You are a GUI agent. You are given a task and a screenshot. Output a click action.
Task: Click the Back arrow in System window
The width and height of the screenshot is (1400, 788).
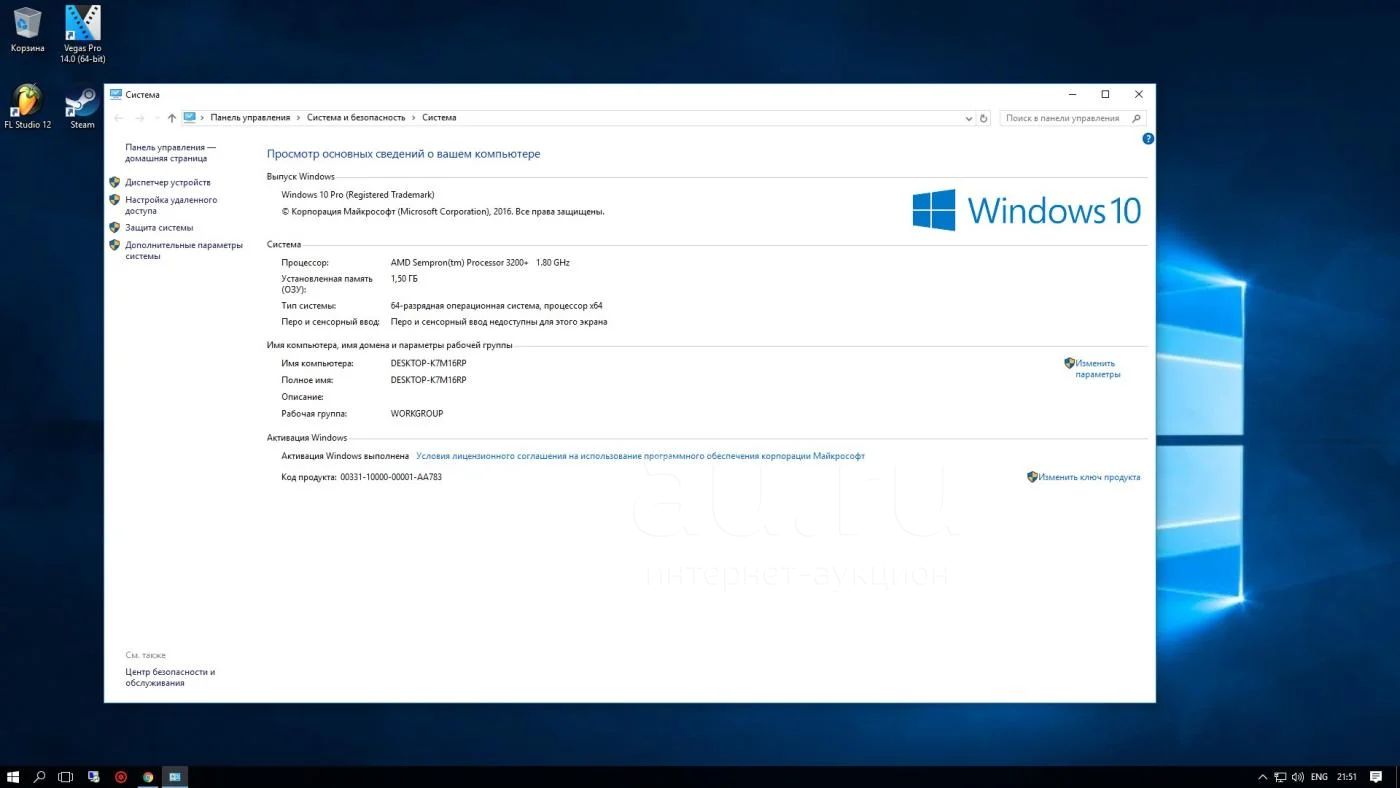[x=119, y=118]
